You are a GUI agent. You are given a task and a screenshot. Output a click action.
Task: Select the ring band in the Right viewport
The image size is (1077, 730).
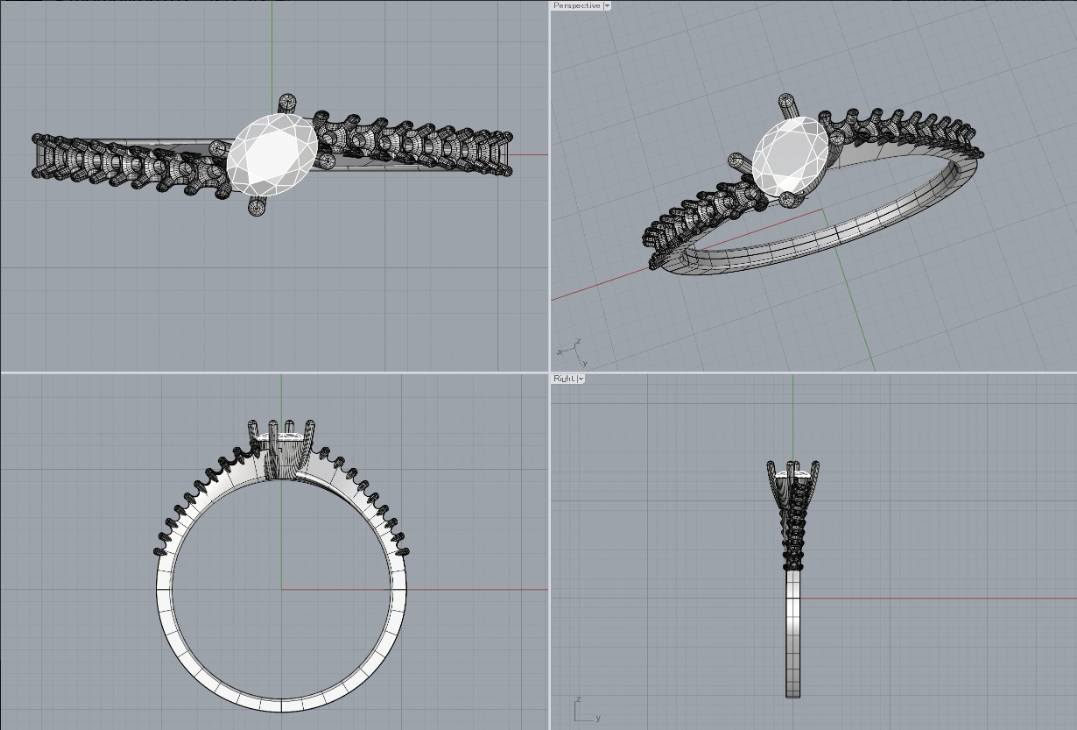793,635
